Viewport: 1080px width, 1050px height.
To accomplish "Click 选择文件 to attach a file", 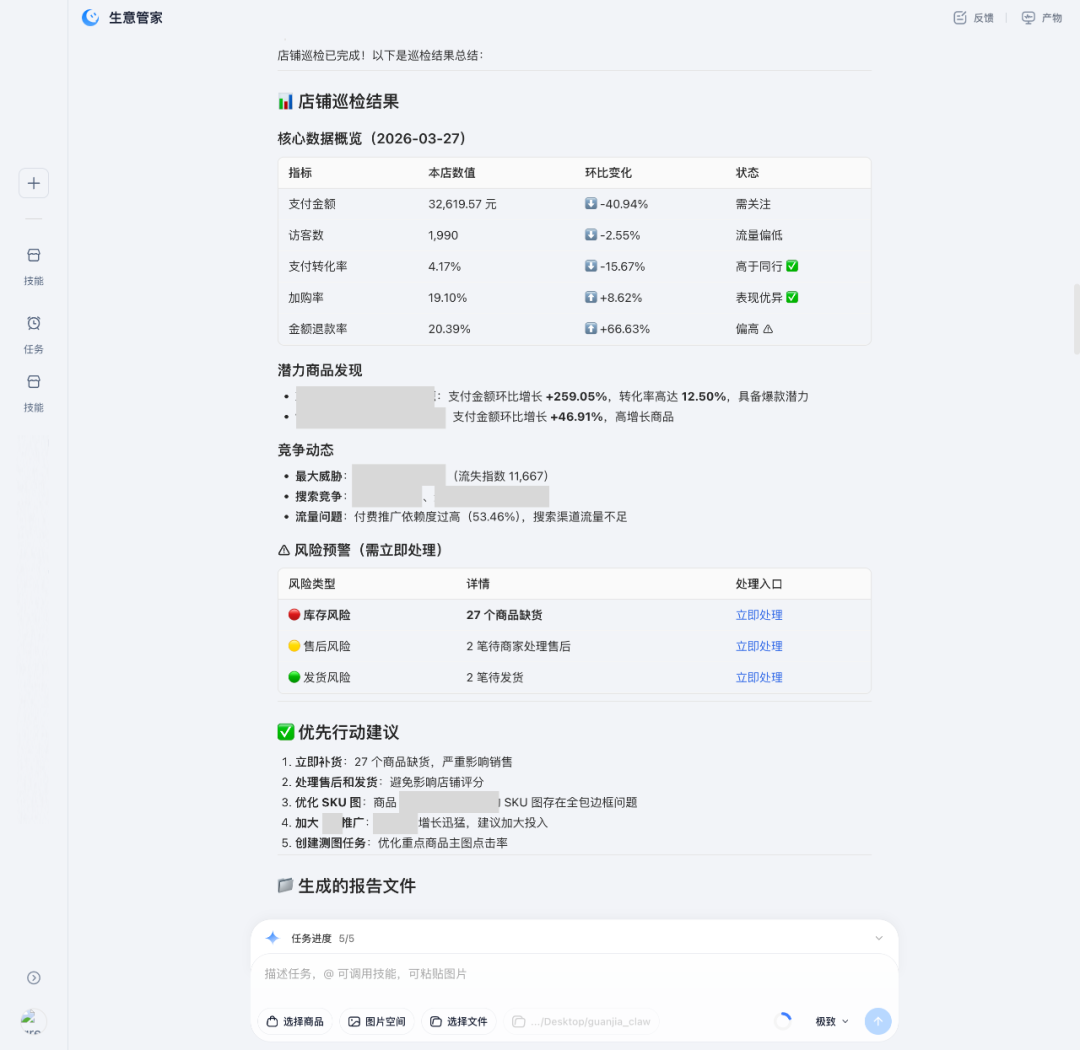I will [458, 1021].
